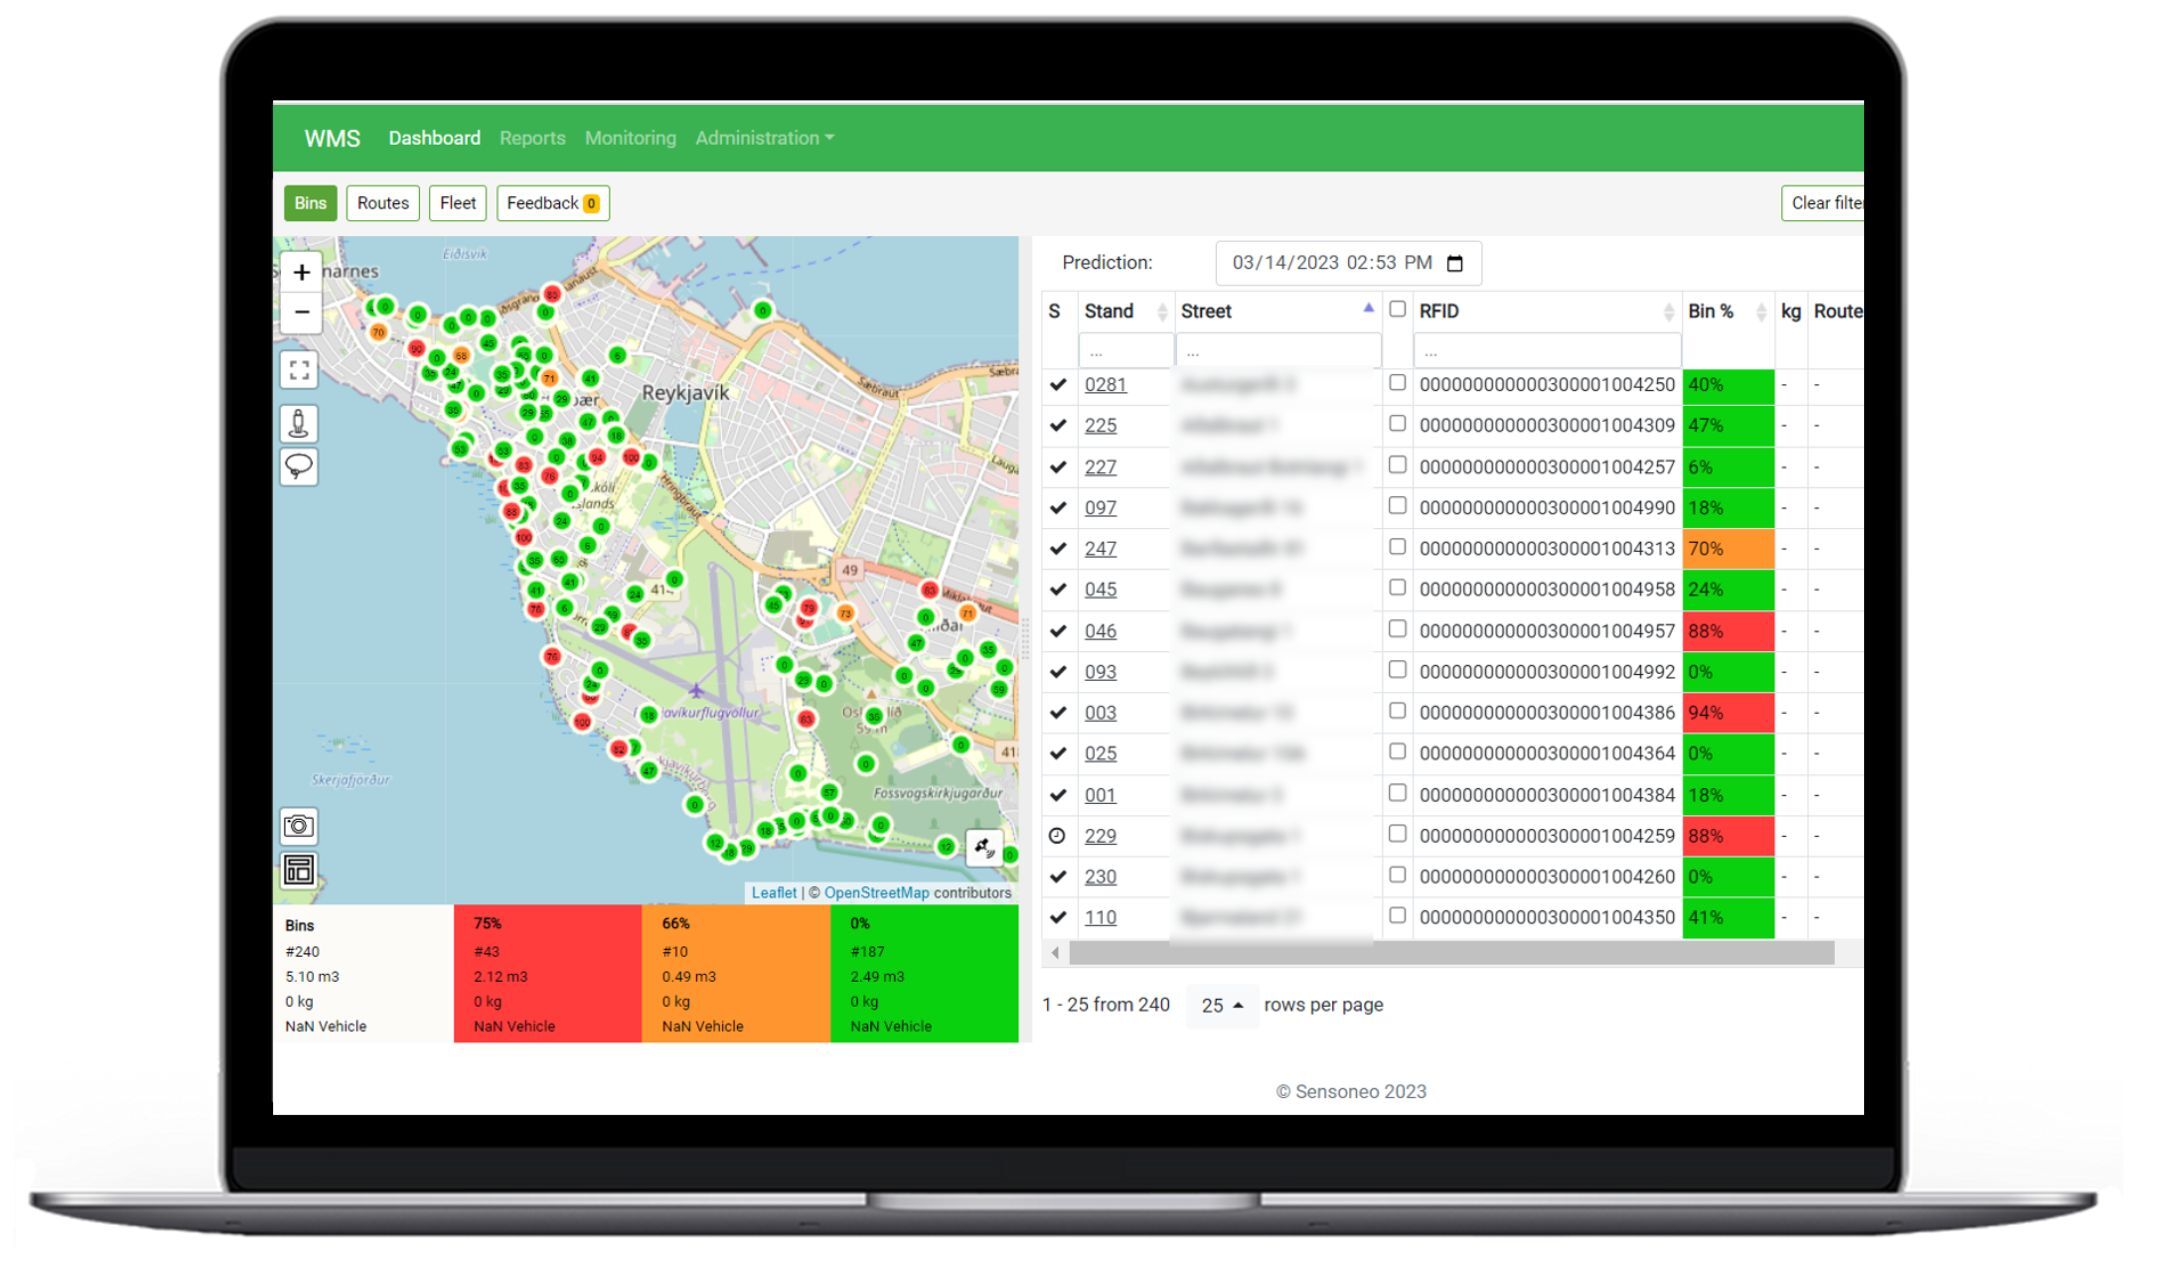The height and width of the screenshot is (1264, 2164).
Task: Toggle checkbox for Stand 046 row
Action: (x=1398, y=629)
